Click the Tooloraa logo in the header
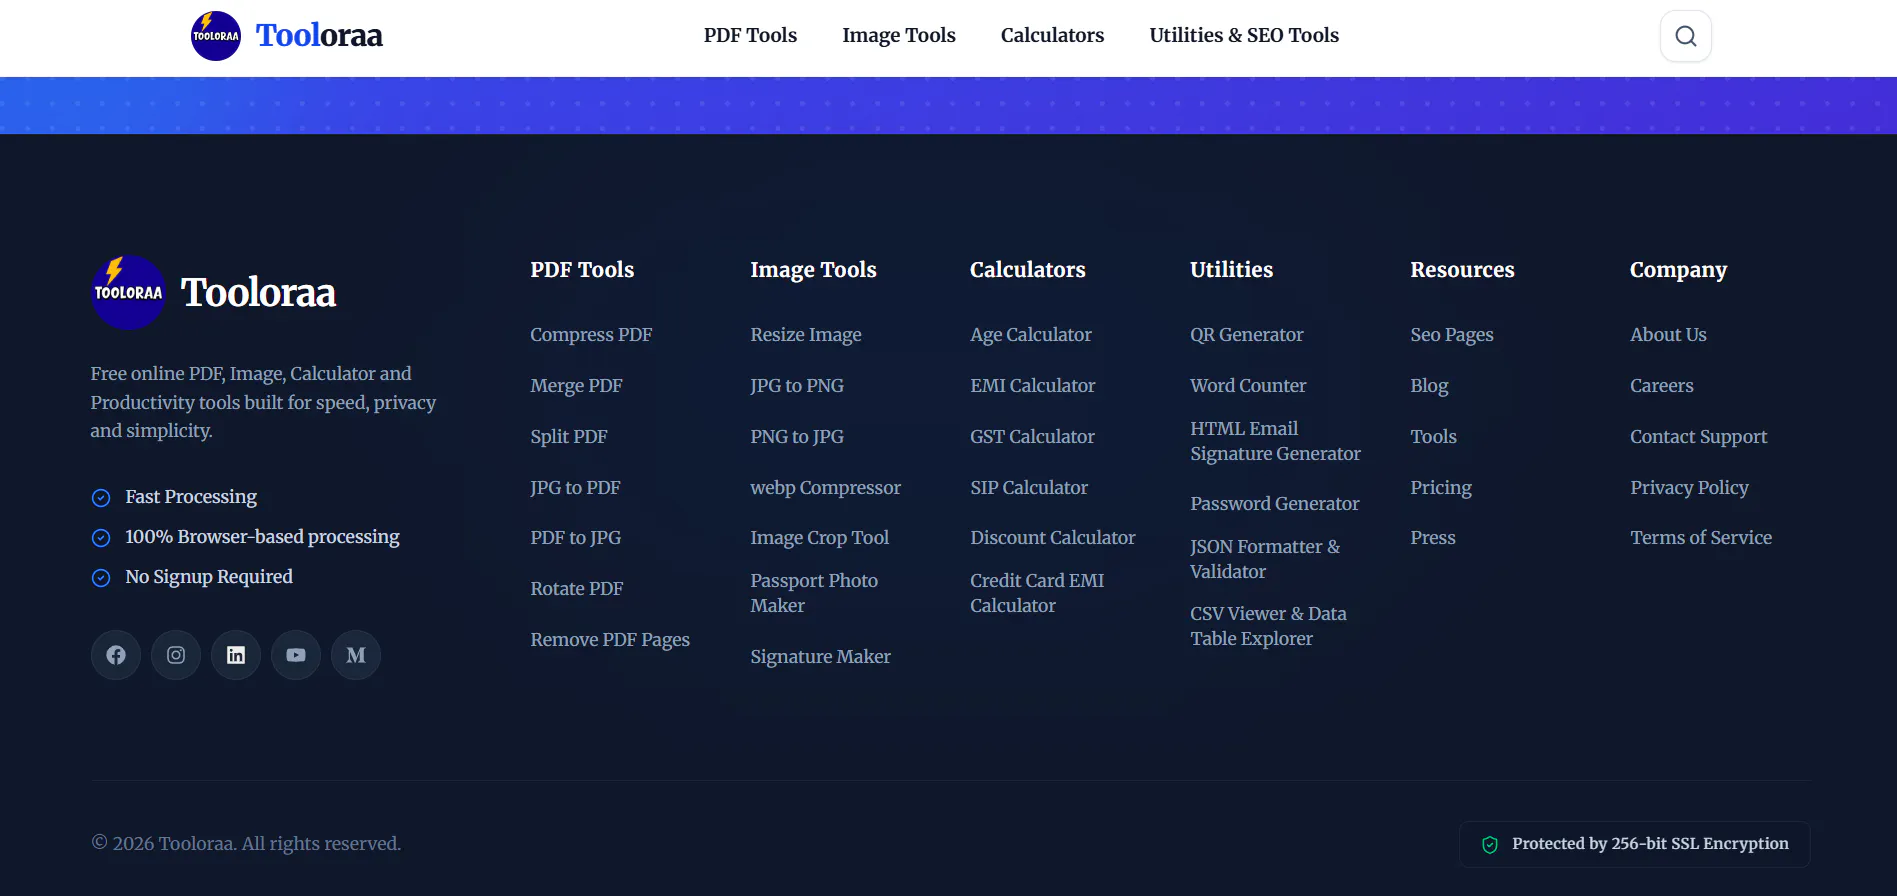This screenshot has height=896, width=1897. click(x=287, y=36)
